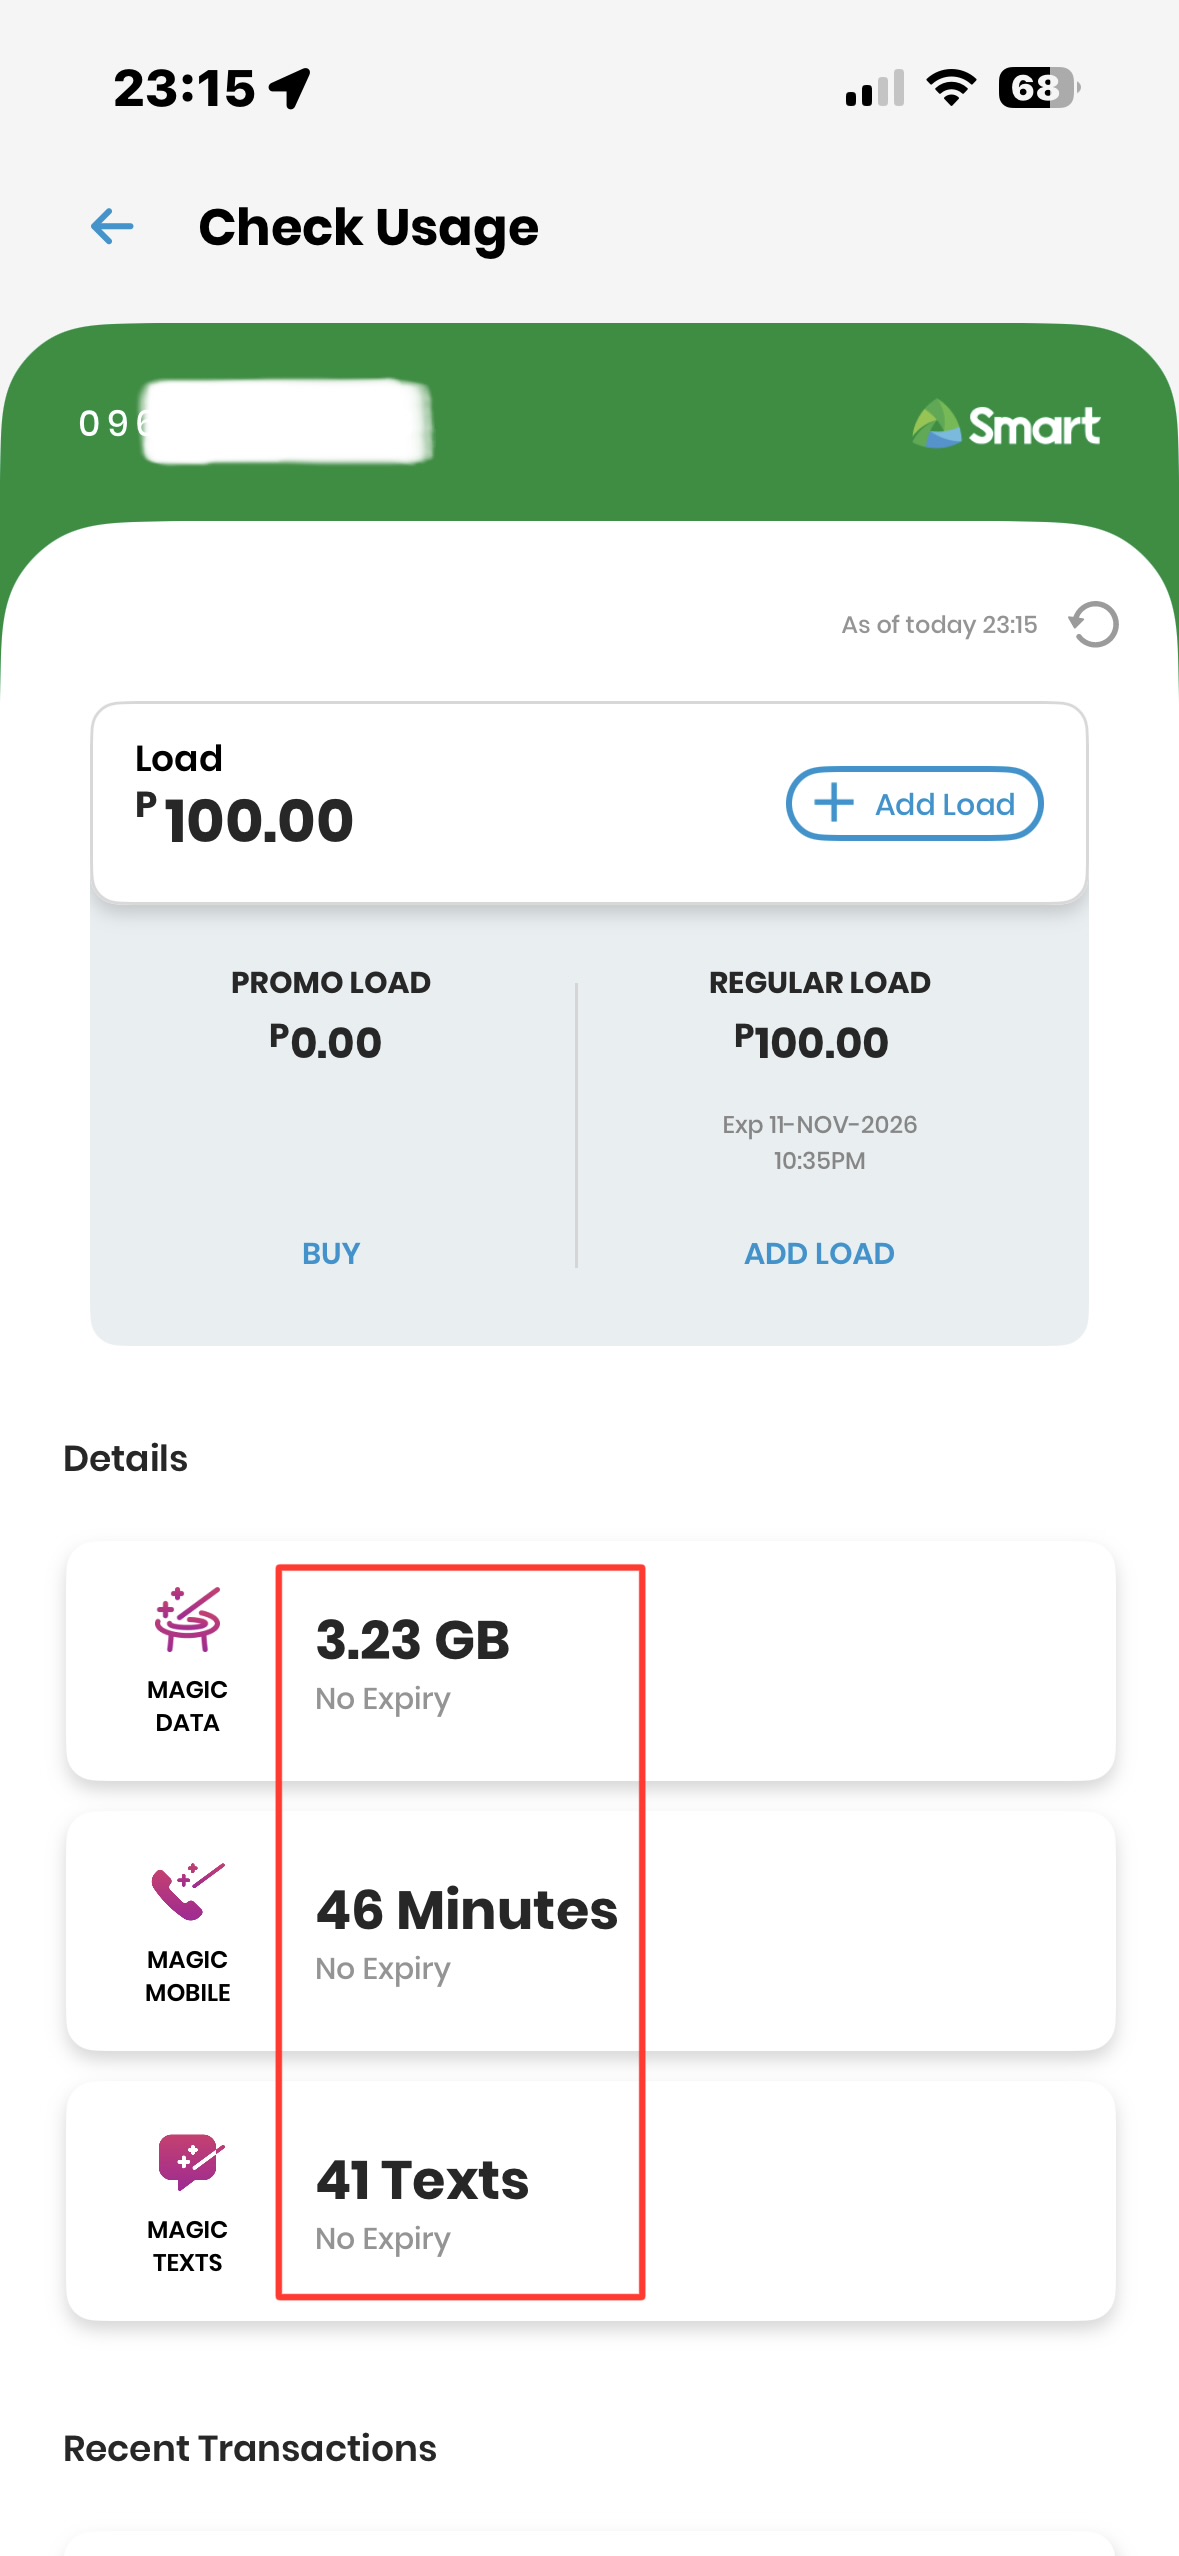Open the 3.23 GB Magic Data card
This screenshot has height=2556, width=1179.
(x=590, y=1661)
